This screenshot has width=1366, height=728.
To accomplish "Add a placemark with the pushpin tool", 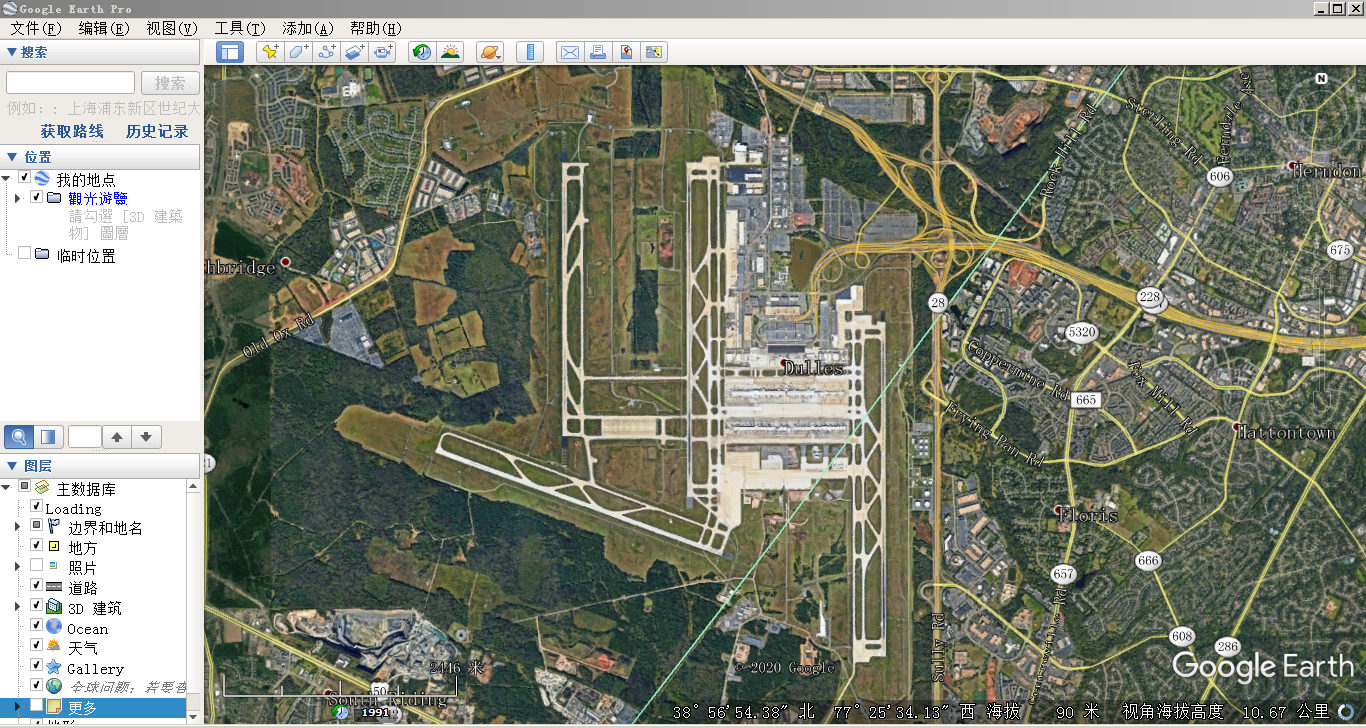I will (x=269, y=52).
